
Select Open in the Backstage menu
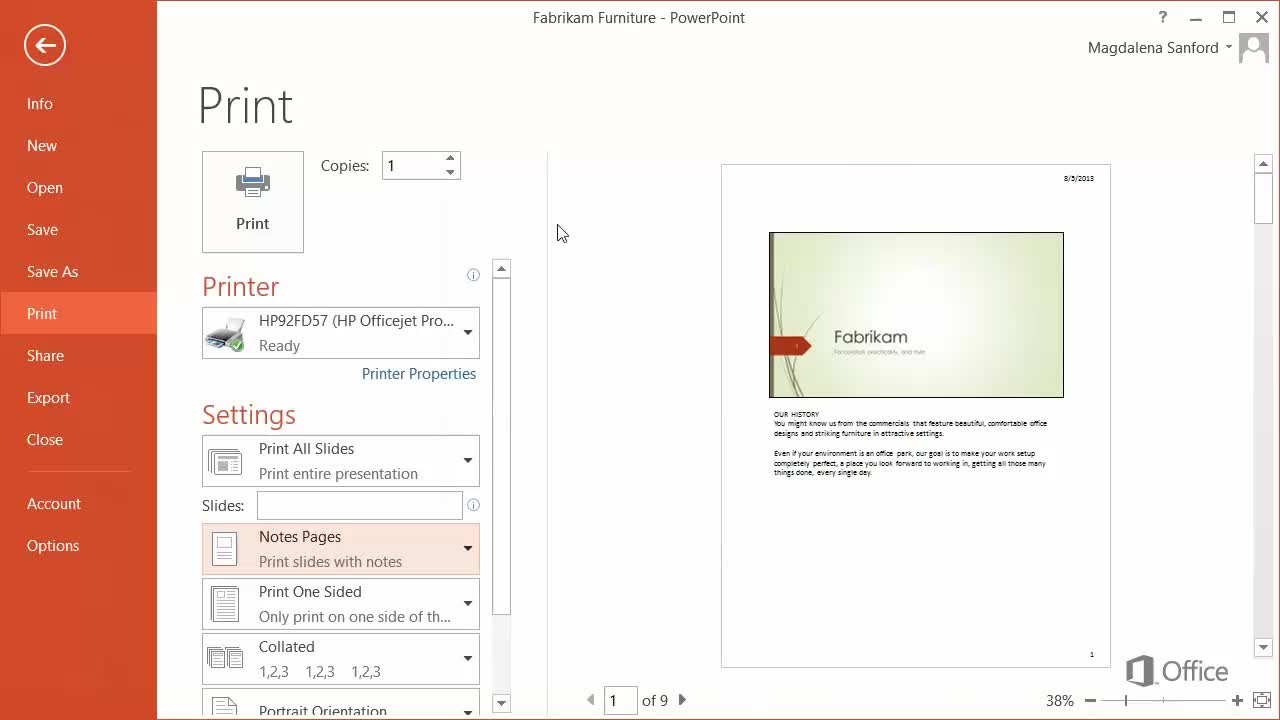tap(78, 188)
